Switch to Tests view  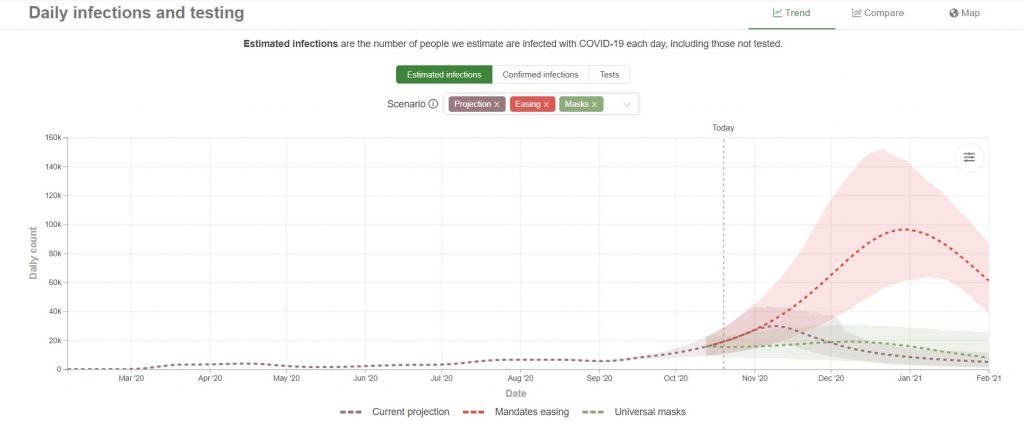tap(609, 74)
